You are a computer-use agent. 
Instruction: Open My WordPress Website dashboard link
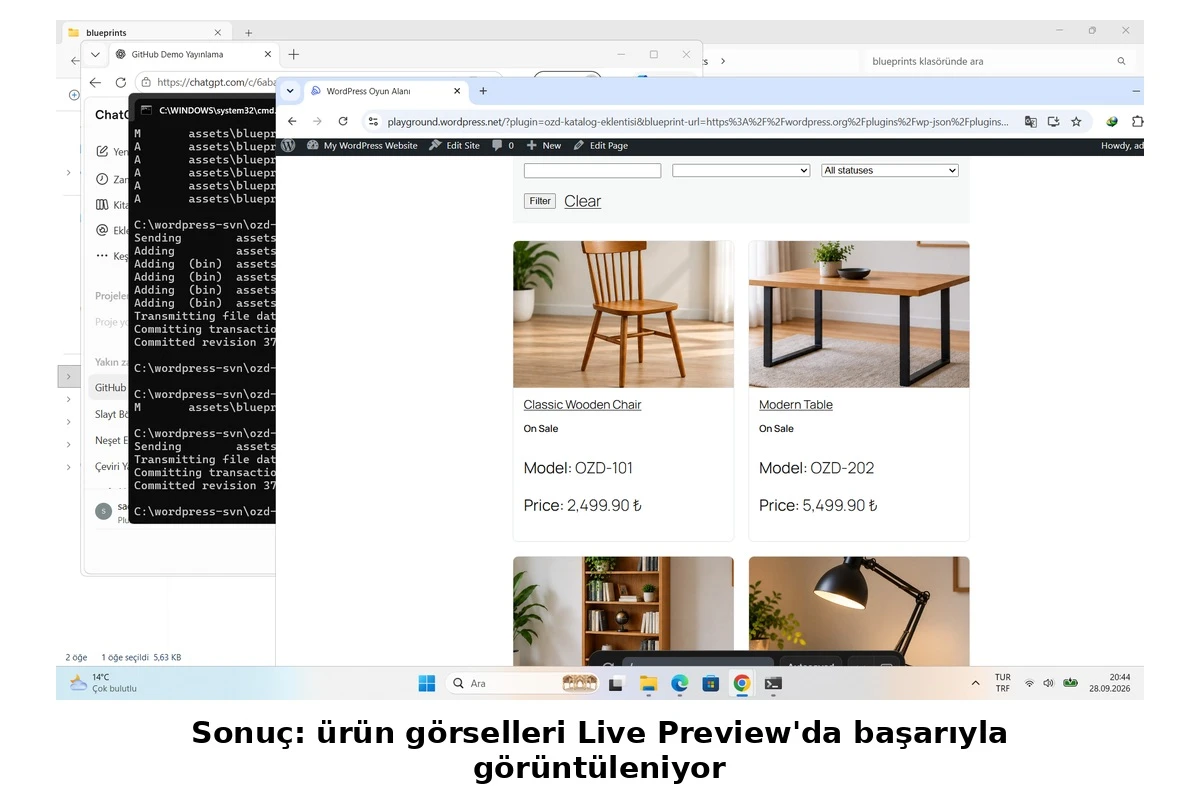pos(362,145)
